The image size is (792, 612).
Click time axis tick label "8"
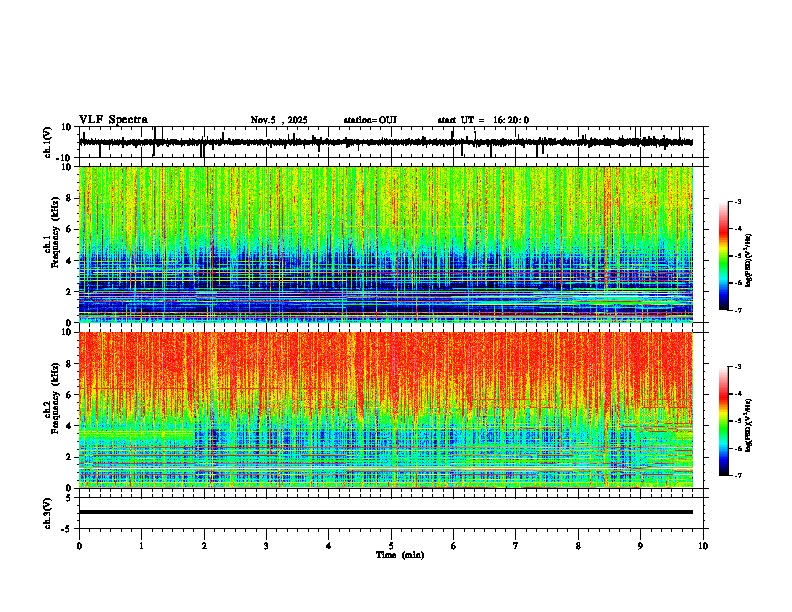pos(578,546)
